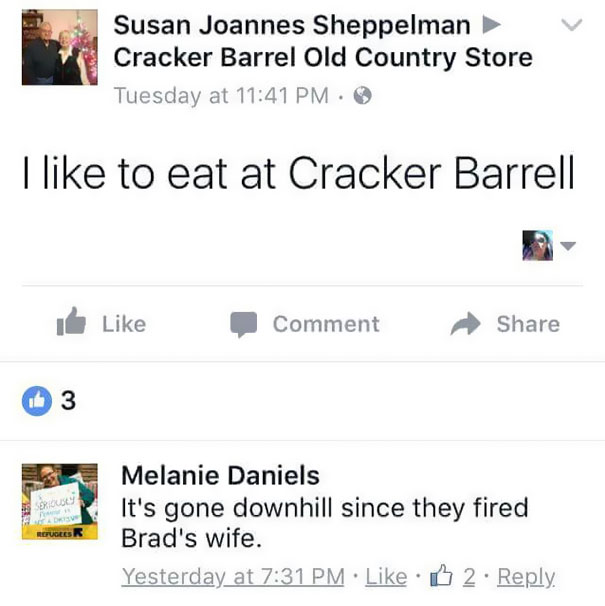
Task: Click the Comment speech bubble icon
Action: coord(244,324)
